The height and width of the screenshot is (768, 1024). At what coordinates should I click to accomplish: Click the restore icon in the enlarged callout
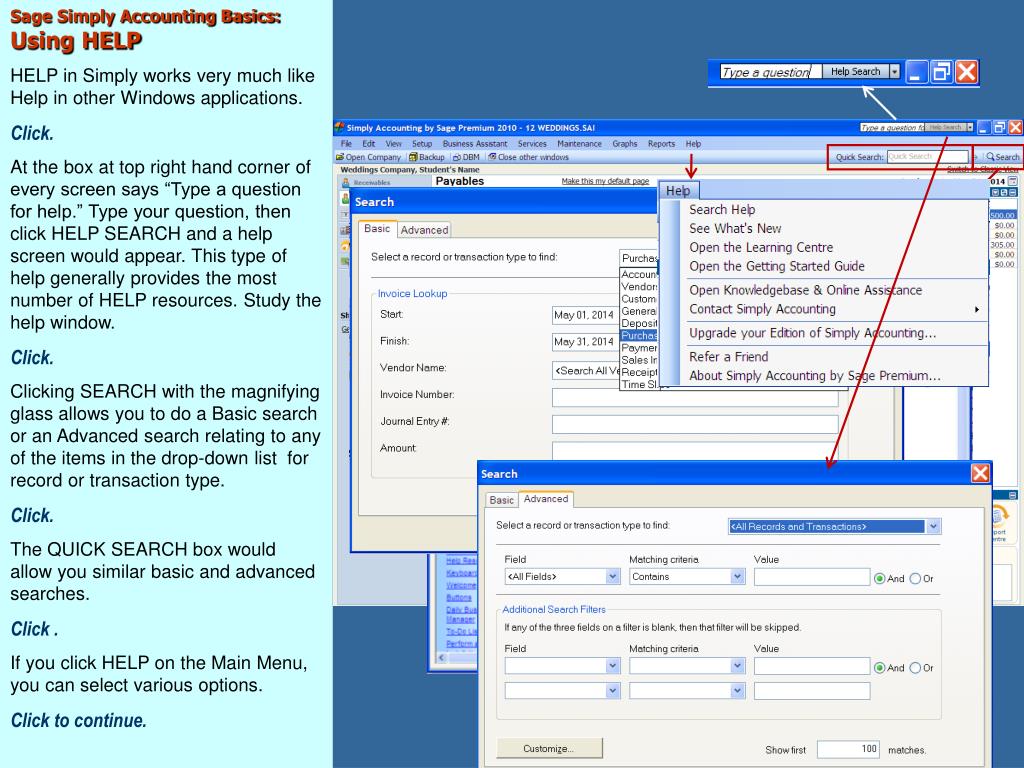point(941,71)
